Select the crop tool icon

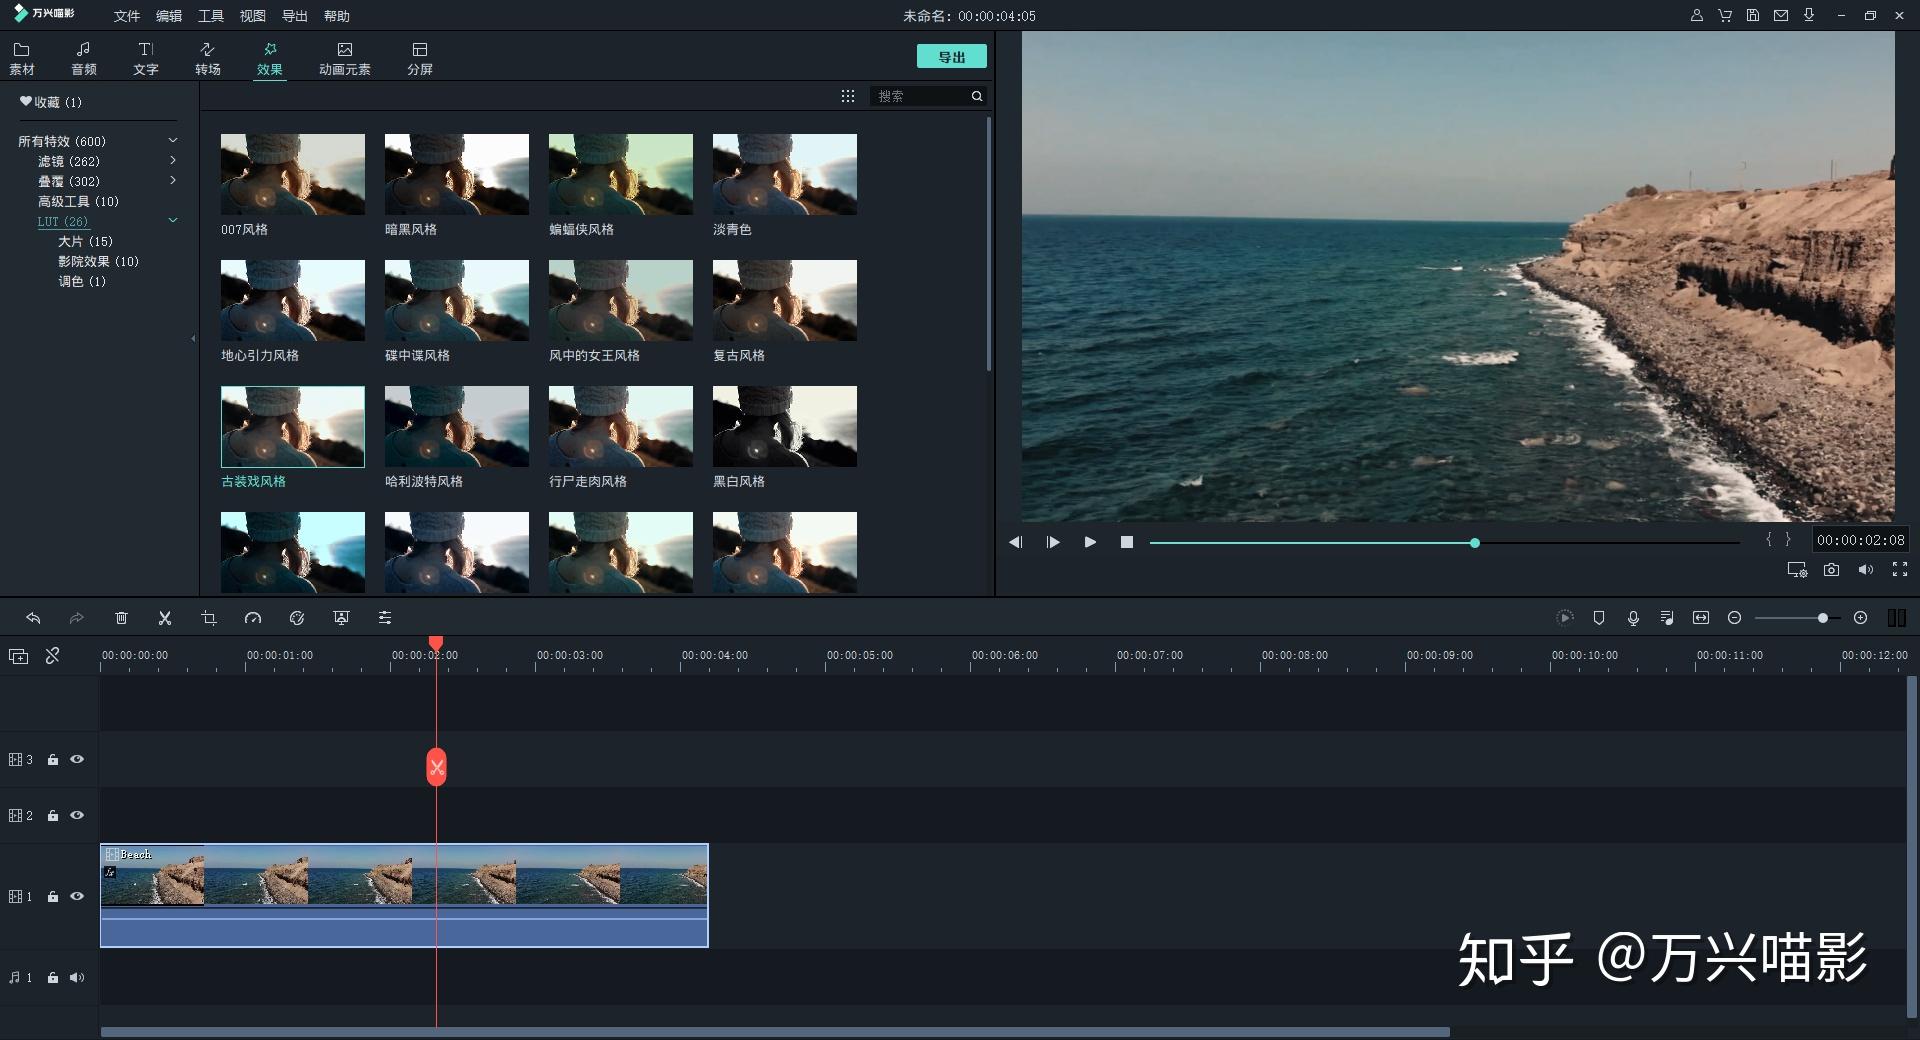tap(209, 618)
